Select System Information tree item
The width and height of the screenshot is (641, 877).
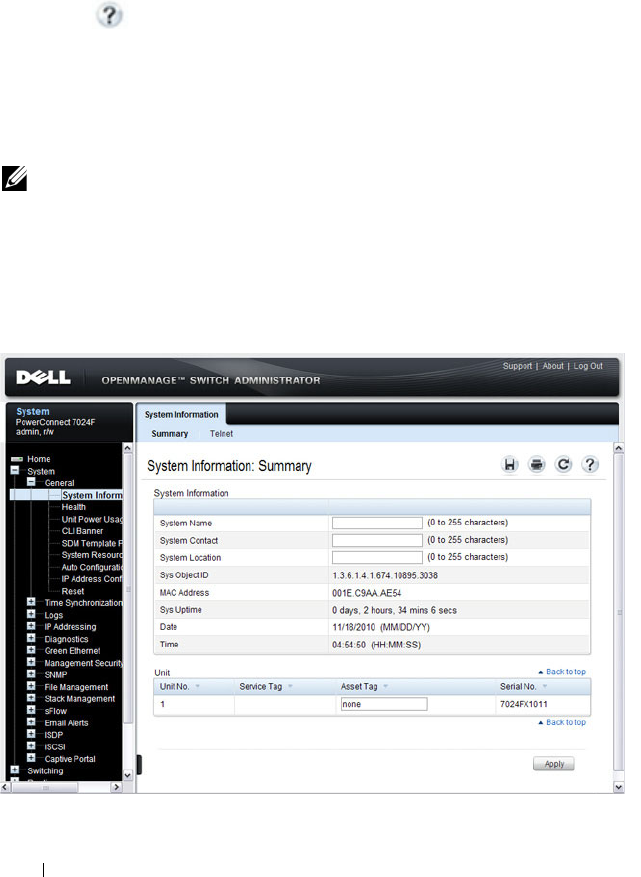pyautogui.click(x=92, y=495)
